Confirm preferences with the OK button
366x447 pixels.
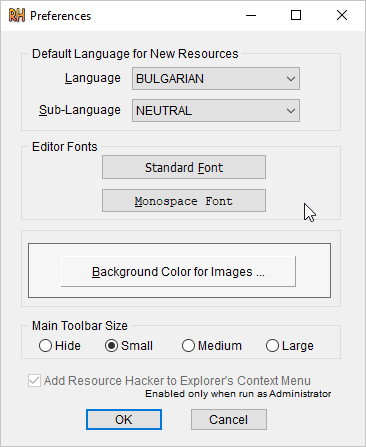pyautogui.click(x=124, y=420)
